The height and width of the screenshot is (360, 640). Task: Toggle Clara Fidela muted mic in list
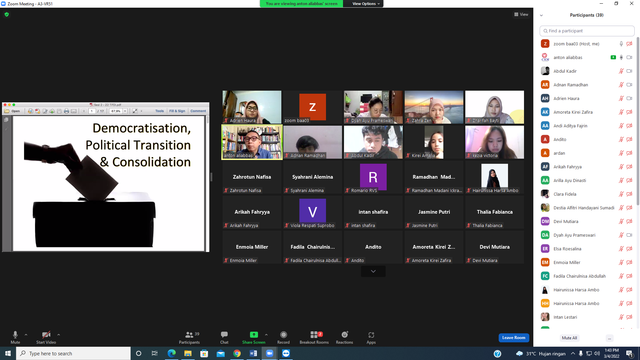tap(621, 194)
